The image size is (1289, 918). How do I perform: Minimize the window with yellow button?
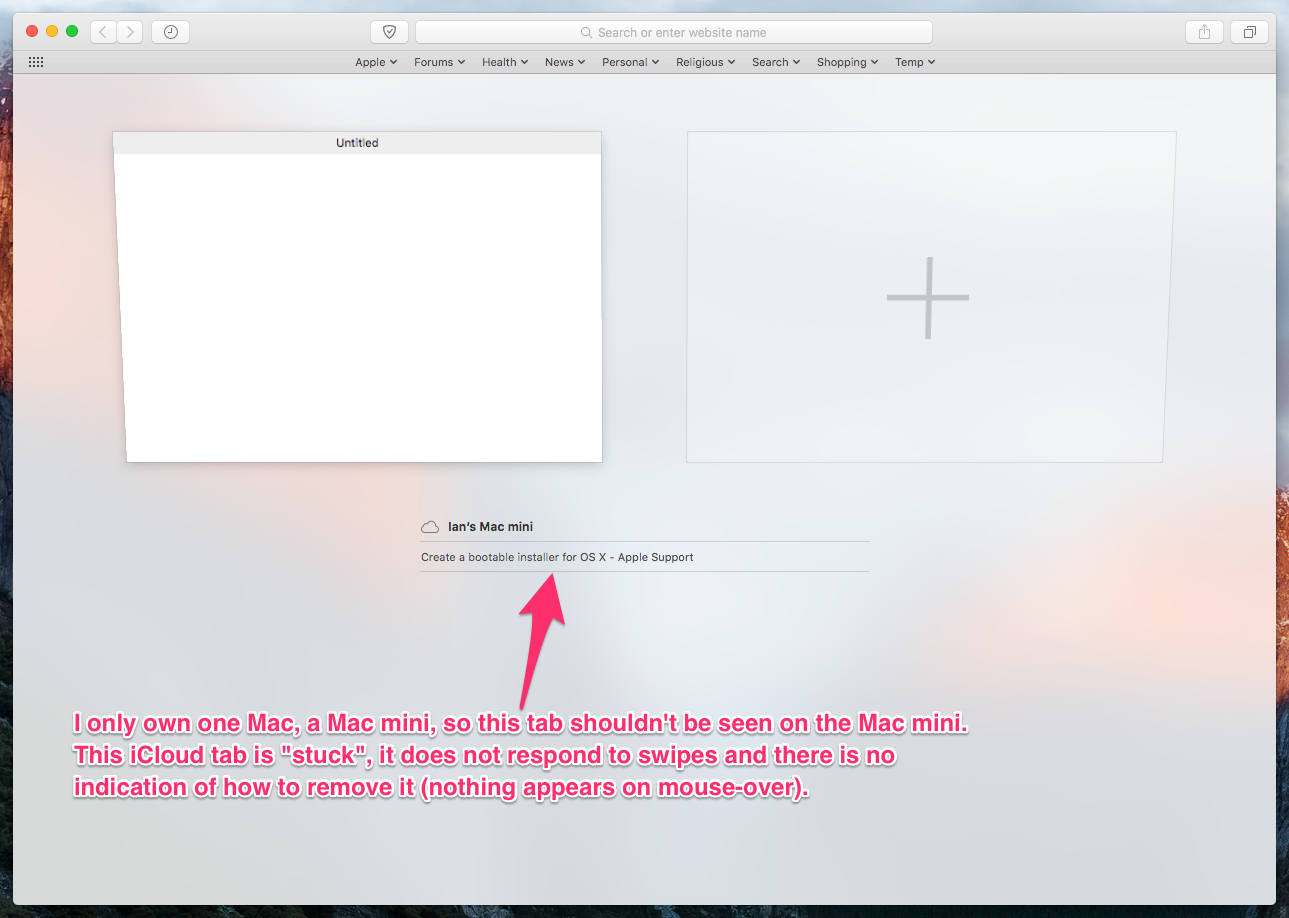tap(52, 32)
